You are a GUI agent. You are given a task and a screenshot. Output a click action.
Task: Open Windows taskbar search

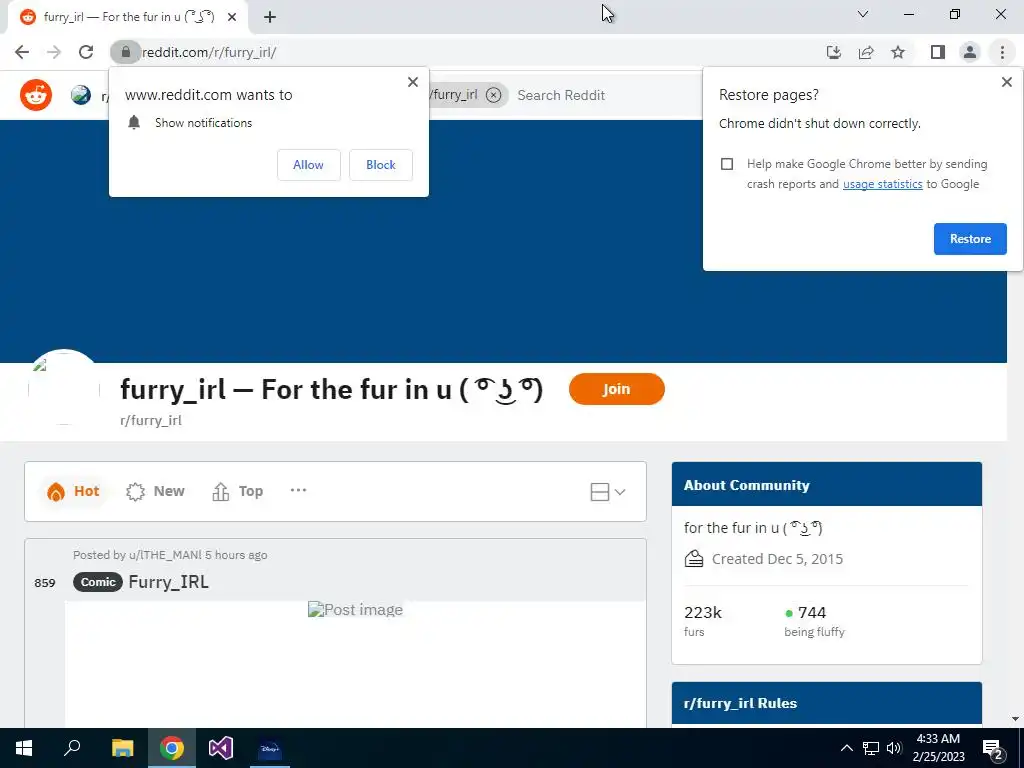(72, 748)
